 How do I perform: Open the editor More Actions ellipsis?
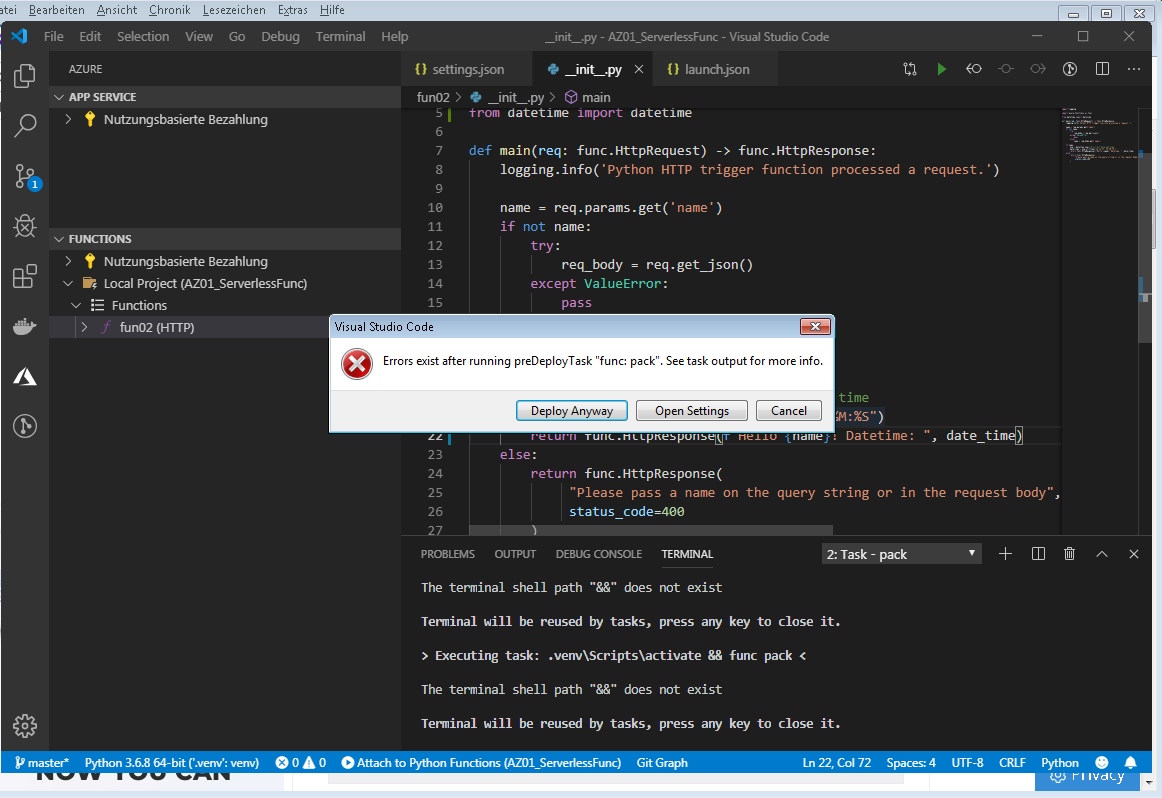pos(1134,69)
